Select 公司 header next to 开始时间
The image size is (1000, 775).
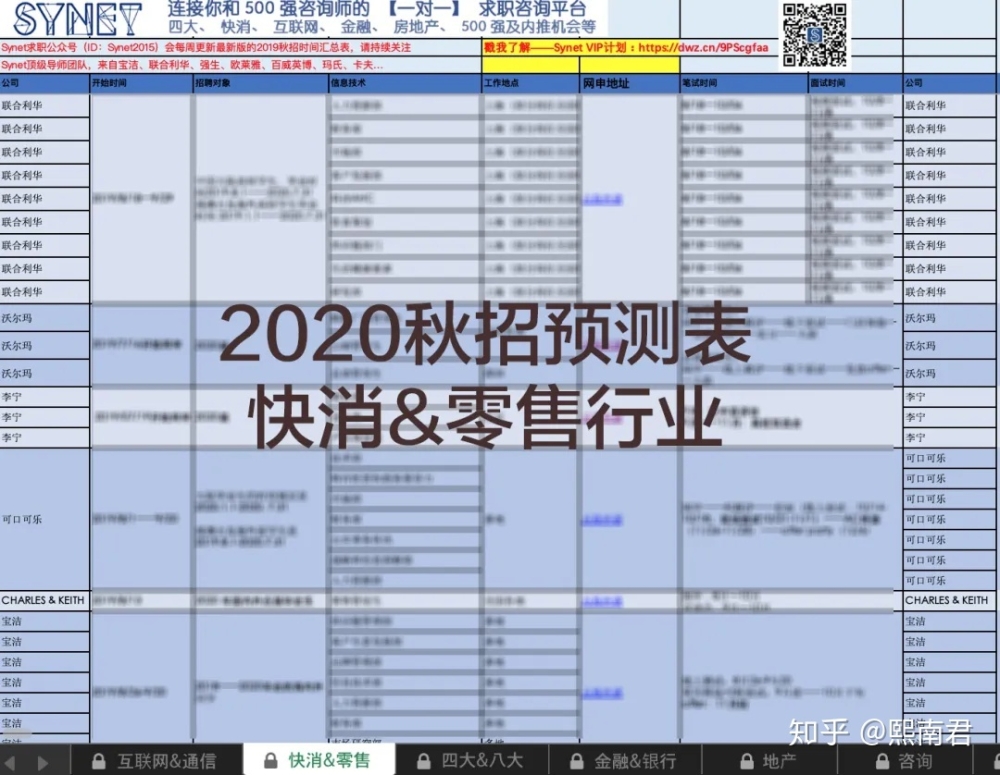(45, 84)
